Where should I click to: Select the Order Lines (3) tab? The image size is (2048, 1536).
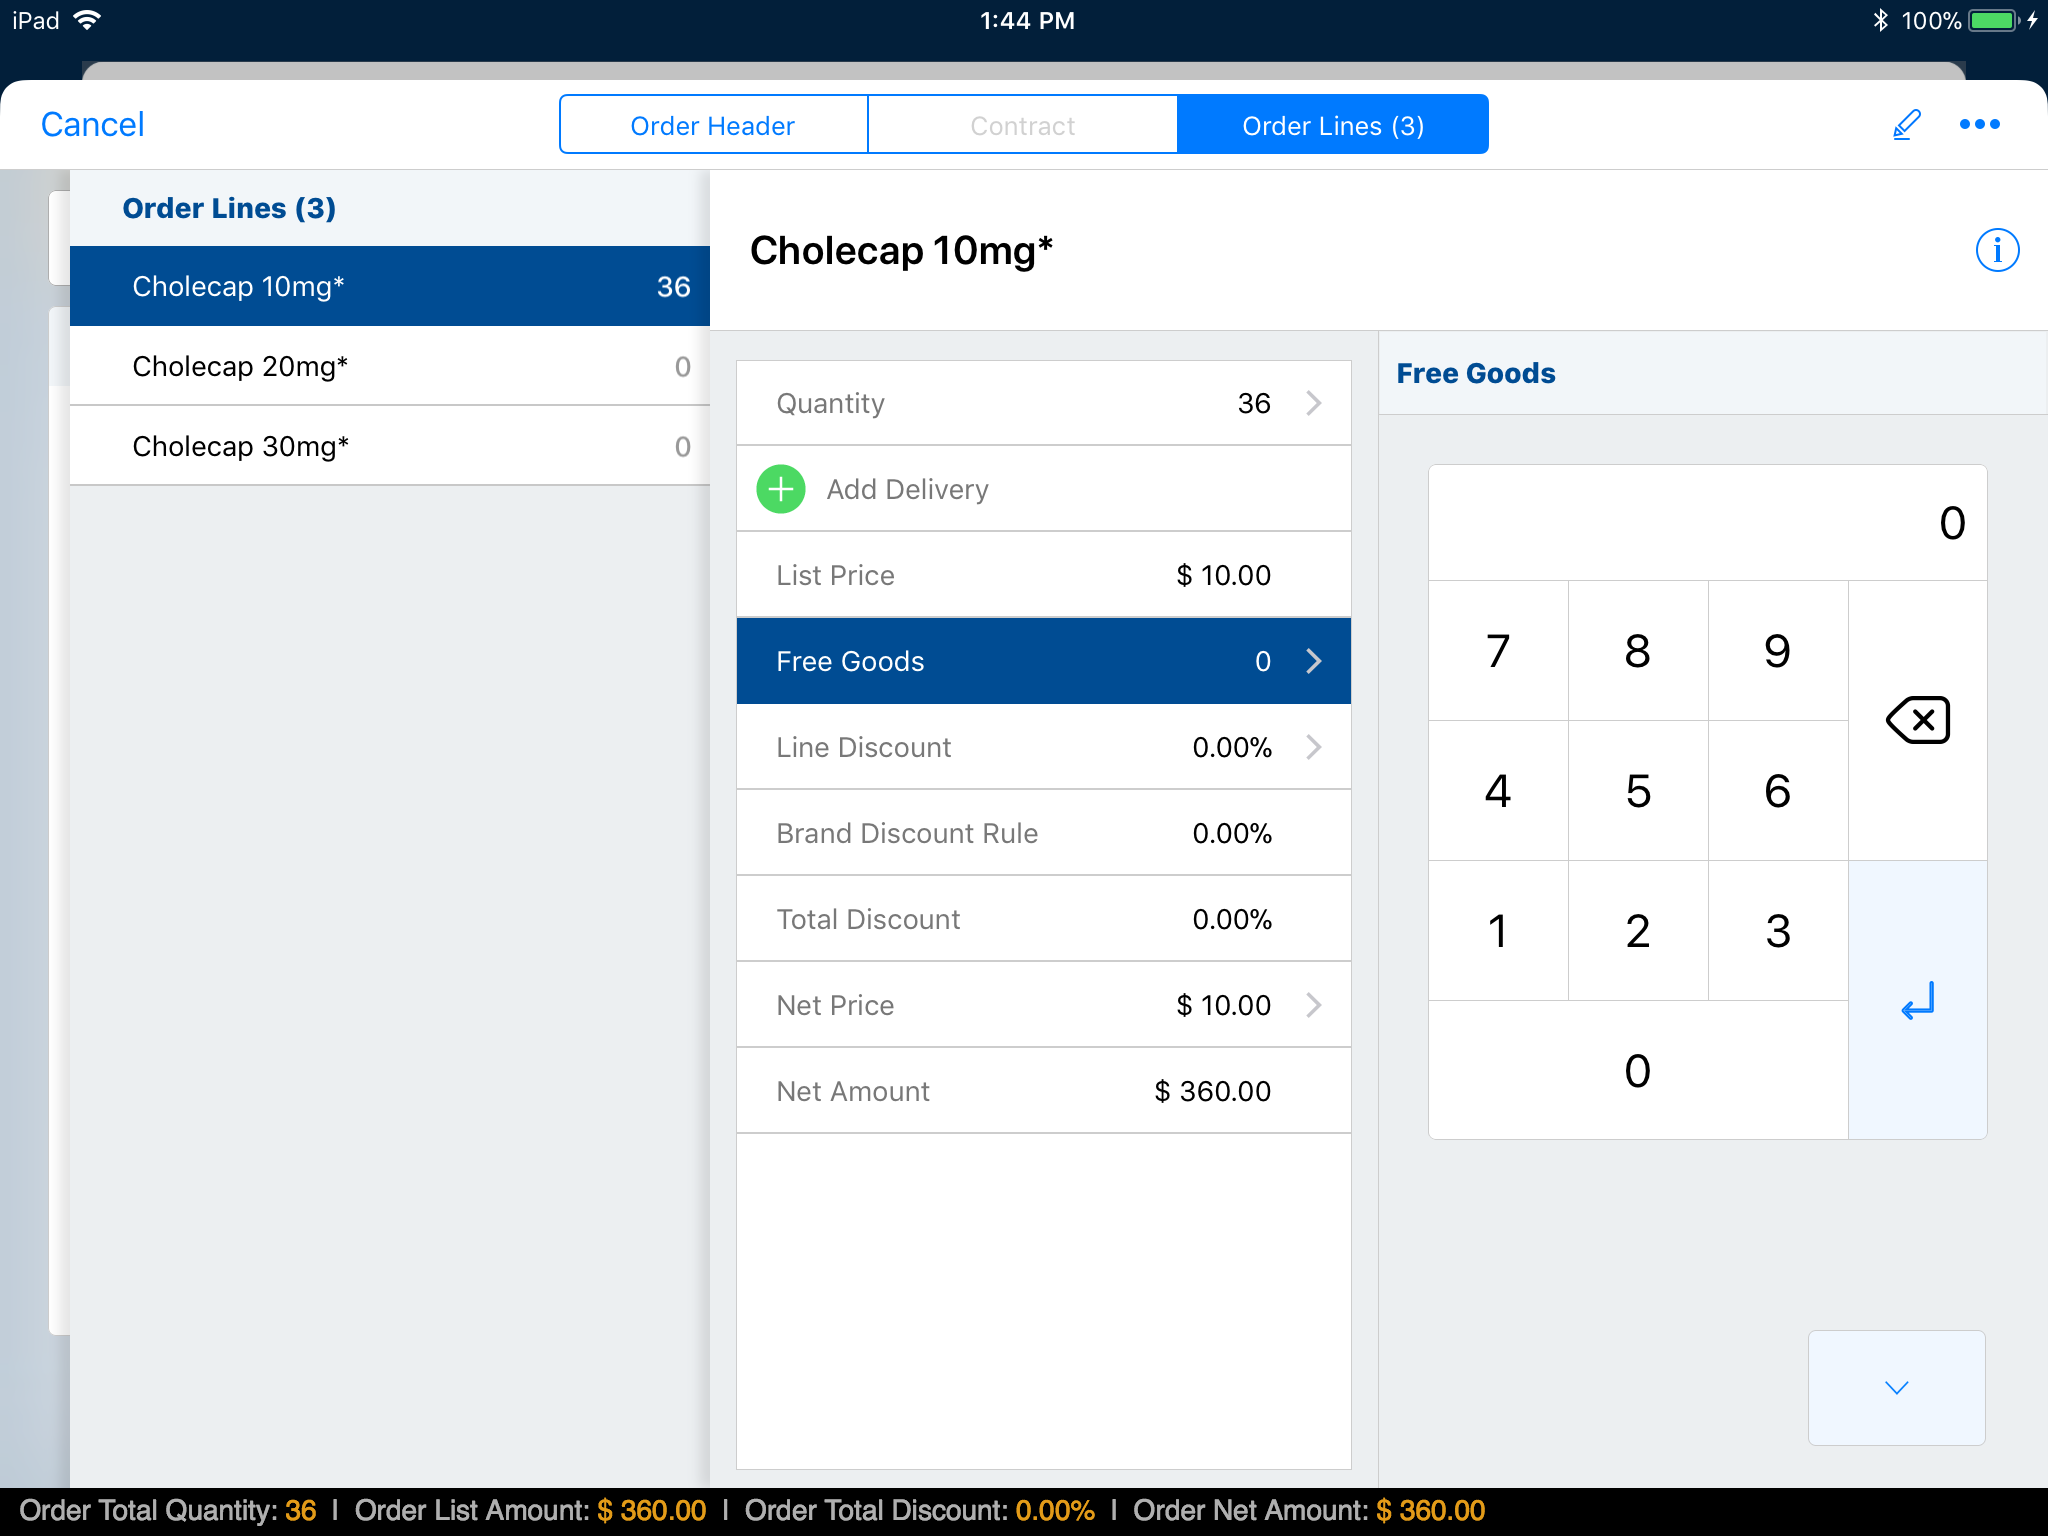[1333, 125]
